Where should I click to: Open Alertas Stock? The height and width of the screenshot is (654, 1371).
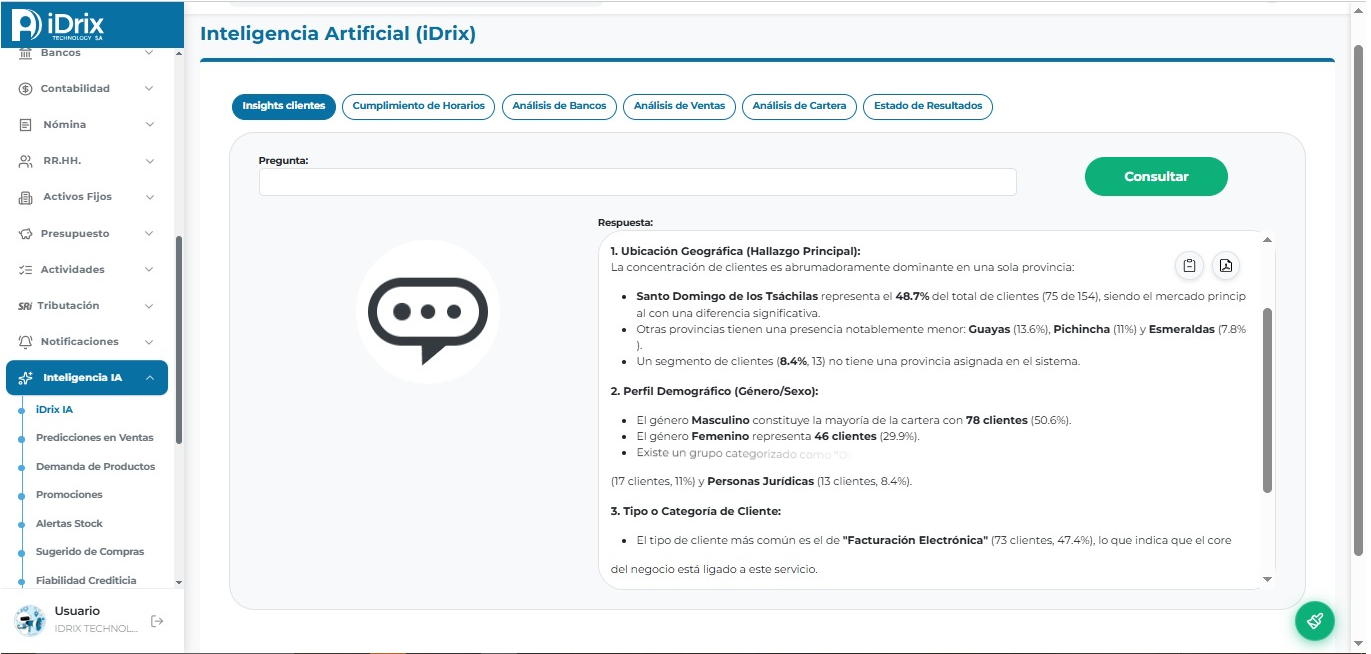pos(69,524)
